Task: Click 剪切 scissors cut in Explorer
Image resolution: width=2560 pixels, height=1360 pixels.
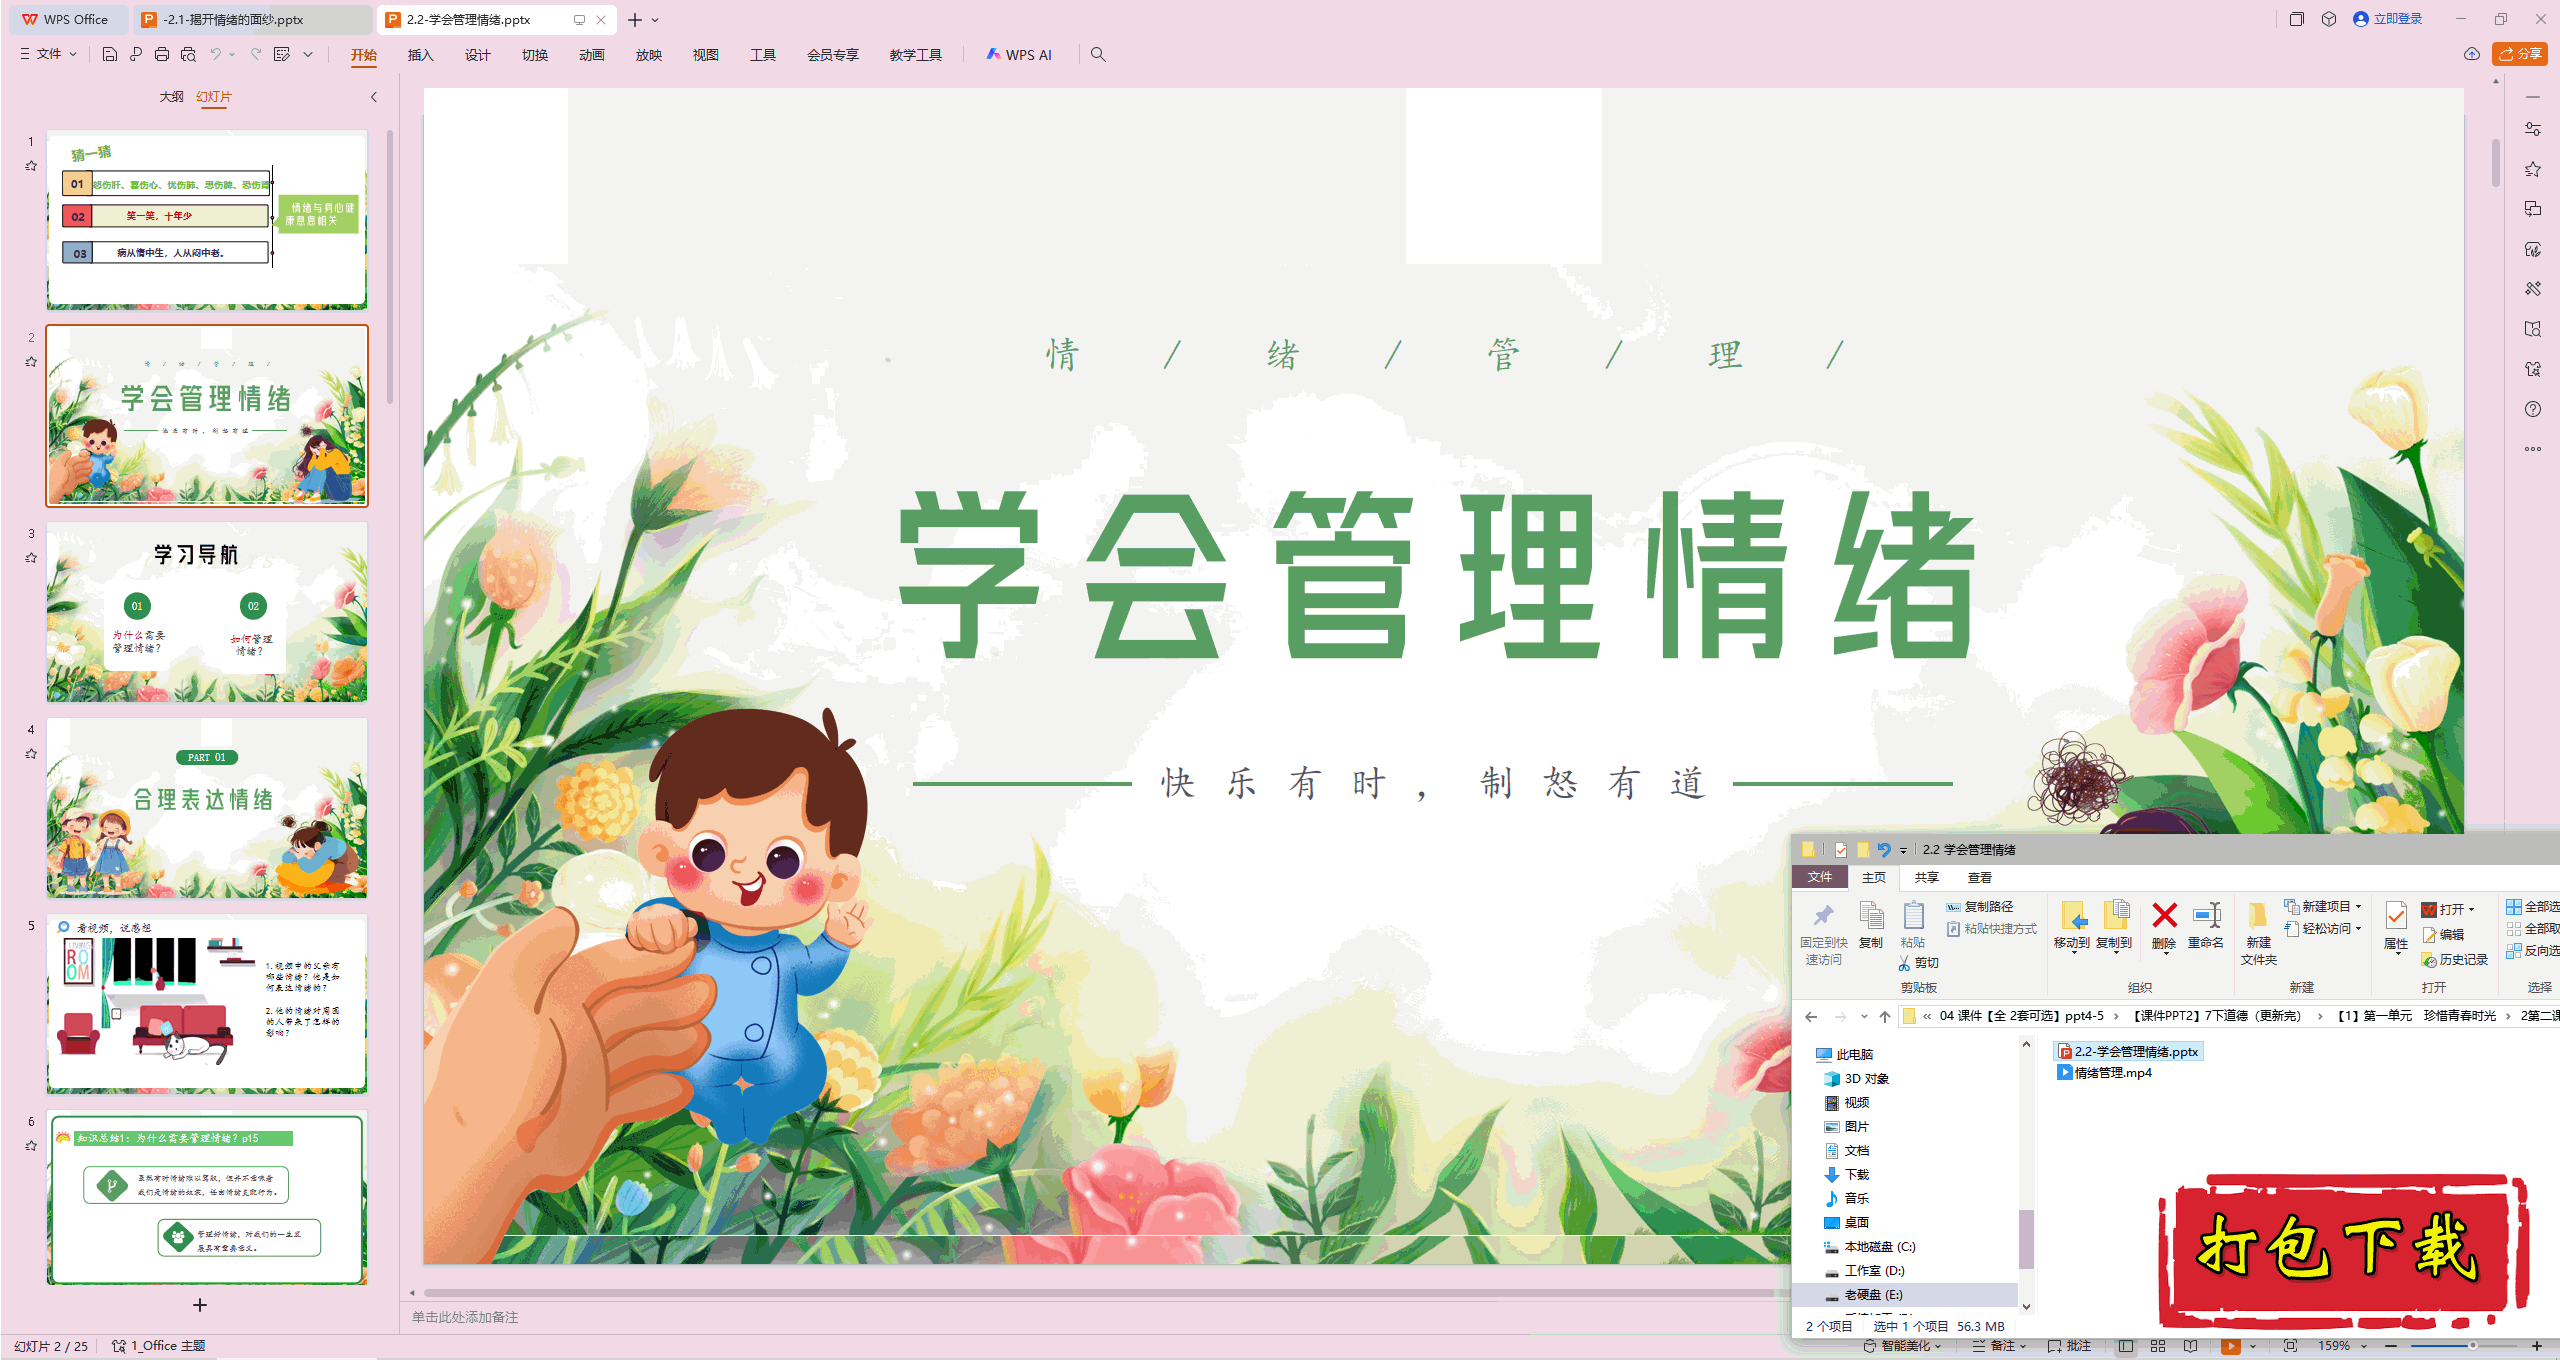Action: pyautogui.click(x=1918, y=962)
